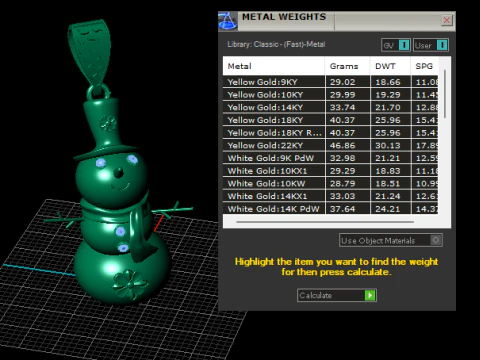Click the vertical scrollbar of metals table
480x360 pixels.
[x=445, y=94]
